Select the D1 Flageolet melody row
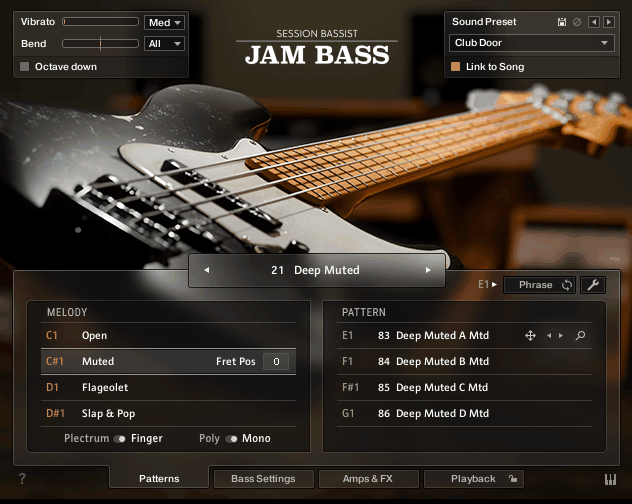The image size is (632, 504). [x=168, y=387]
